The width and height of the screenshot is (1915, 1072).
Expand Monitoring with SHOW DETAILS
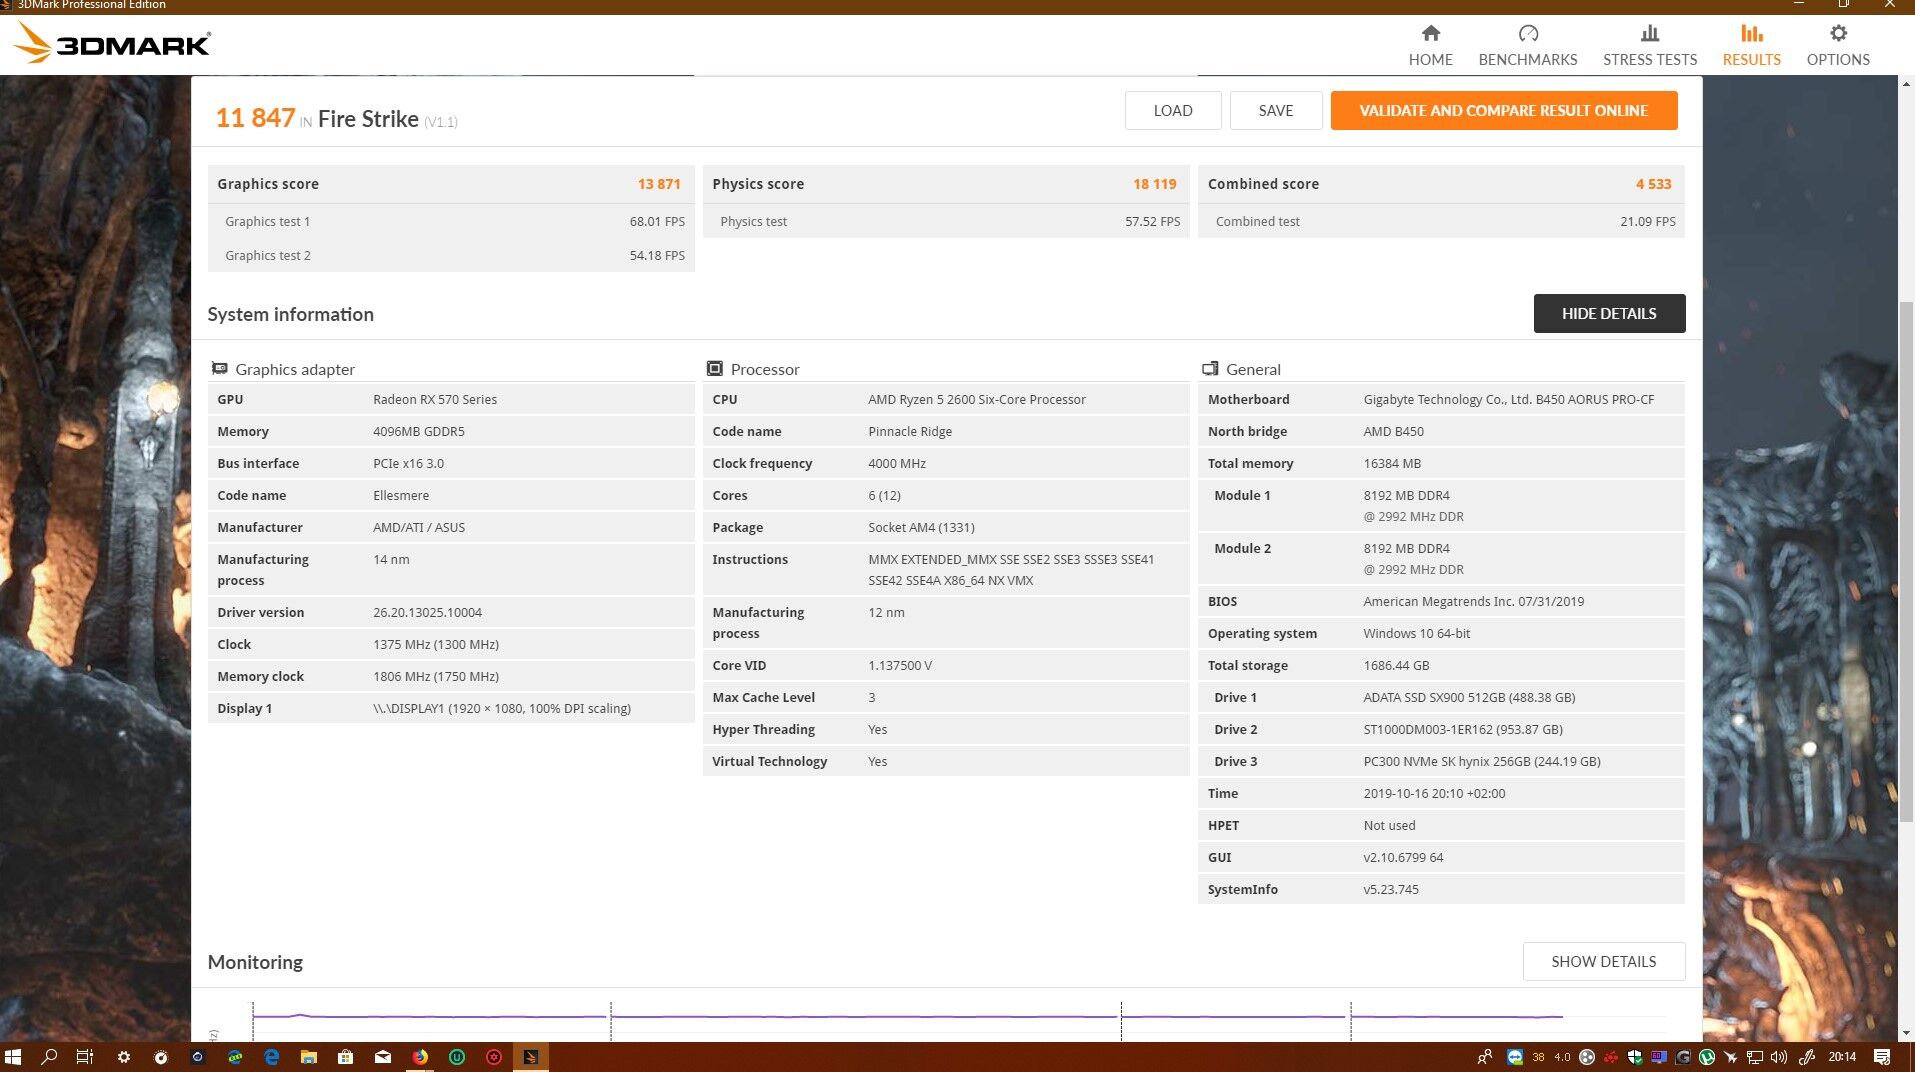pos(1603,962)
